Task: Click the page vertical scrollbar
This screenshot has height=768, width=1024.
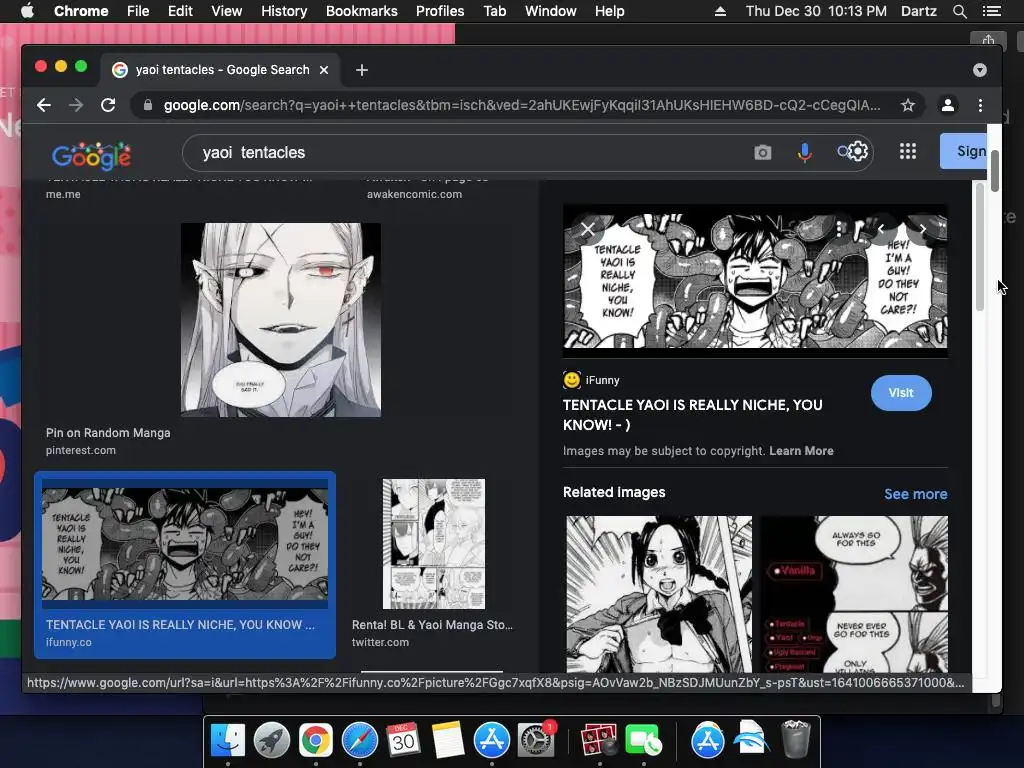Action: (x=995, y=172)
